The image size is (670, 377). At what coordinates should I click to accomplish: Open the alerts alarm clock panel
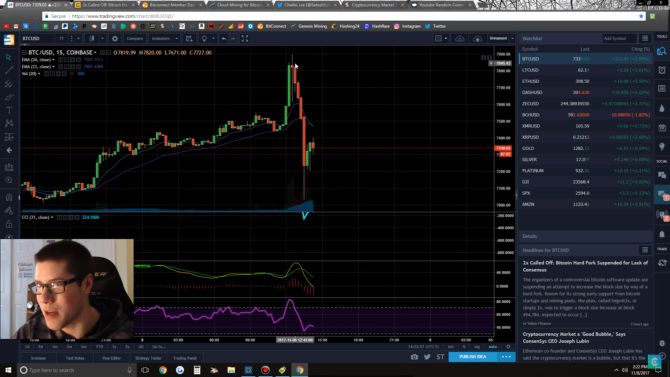pos(661,70)
